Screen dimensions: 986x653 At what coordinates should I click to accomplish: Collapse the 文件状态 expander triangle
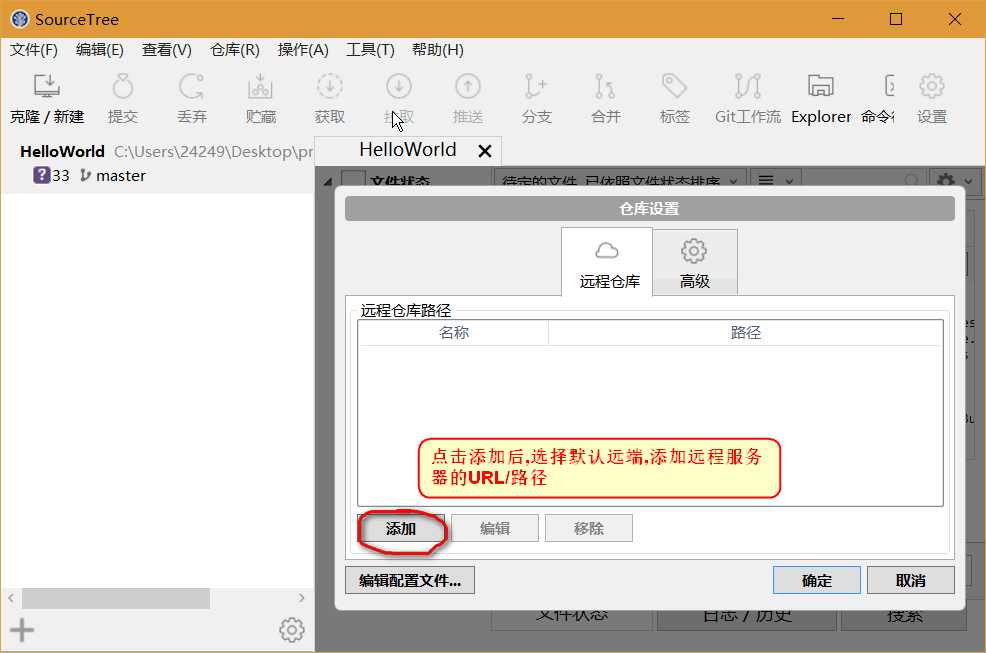328,182
